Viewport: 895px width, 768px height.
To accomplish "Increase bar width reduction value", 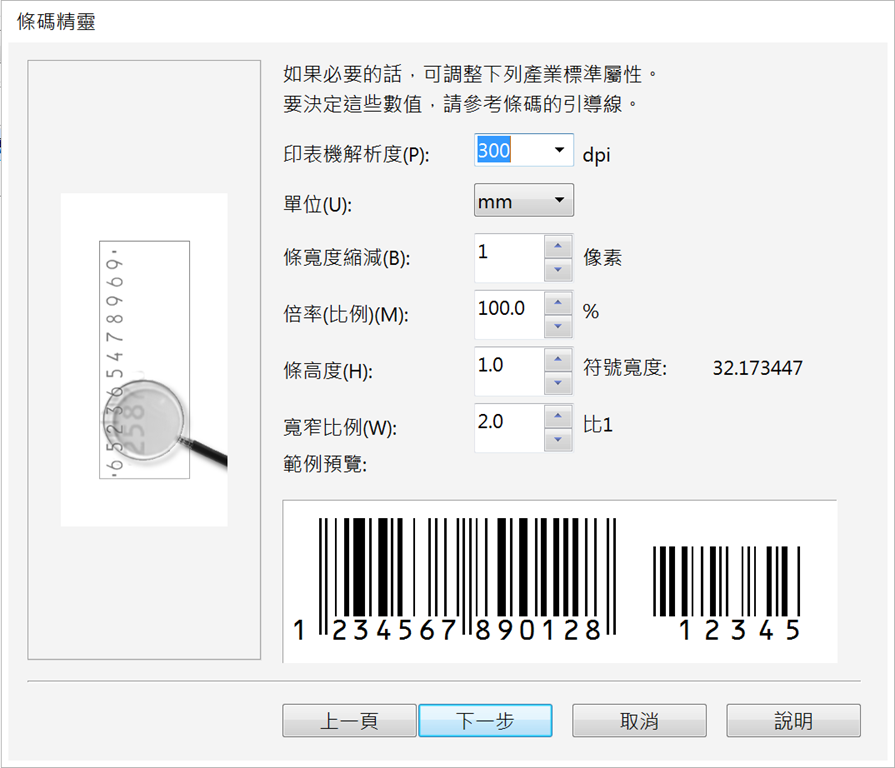I will click(558, 246).
